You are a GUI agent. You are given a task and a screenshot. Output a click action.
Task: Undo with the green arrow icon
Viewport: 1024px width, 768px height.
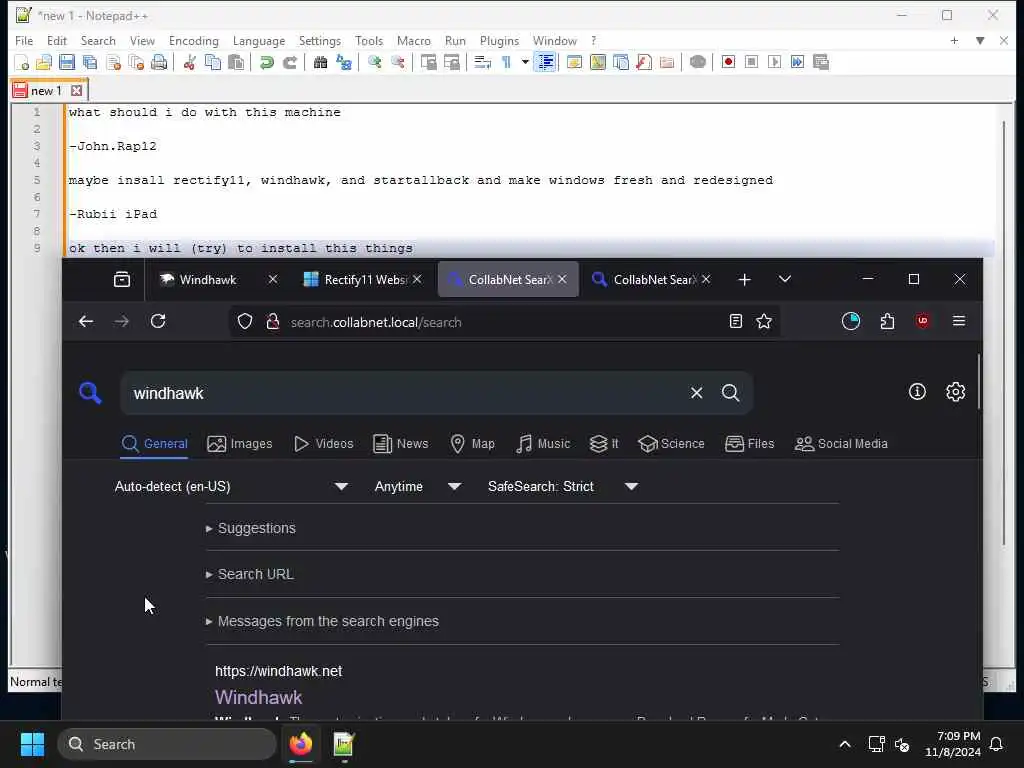[266, 62]
